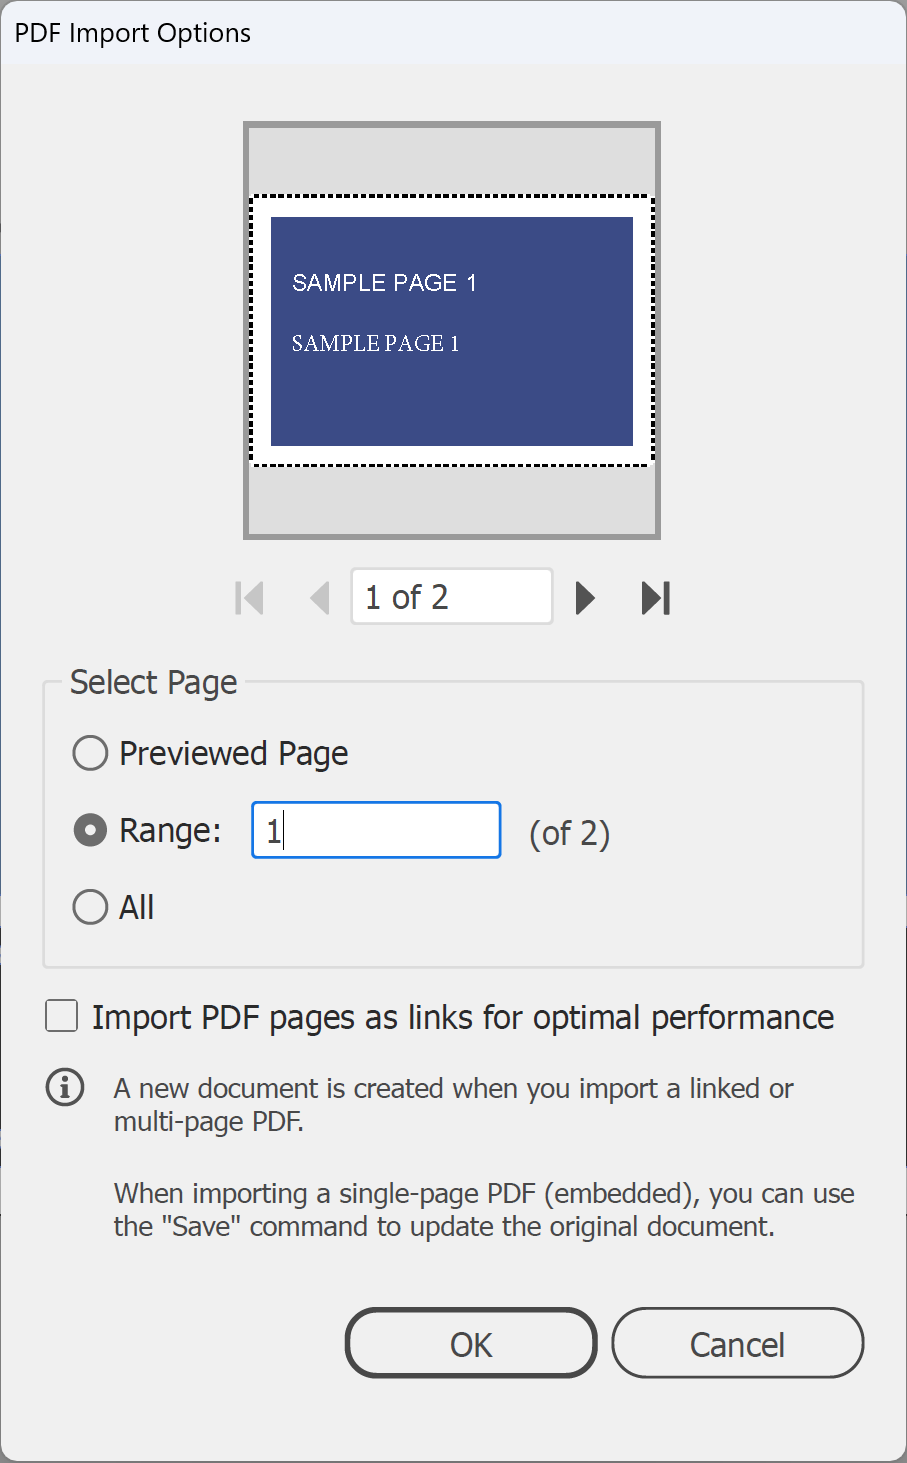Click the '1 of 2' page field

point(452,597)
